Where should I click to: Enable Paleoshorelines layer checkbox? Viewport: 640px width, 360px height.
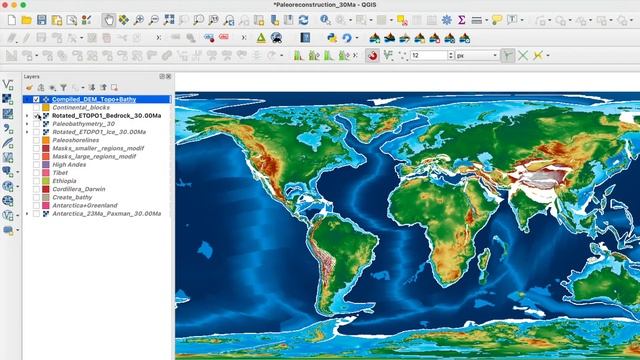[x=36, y=140]
